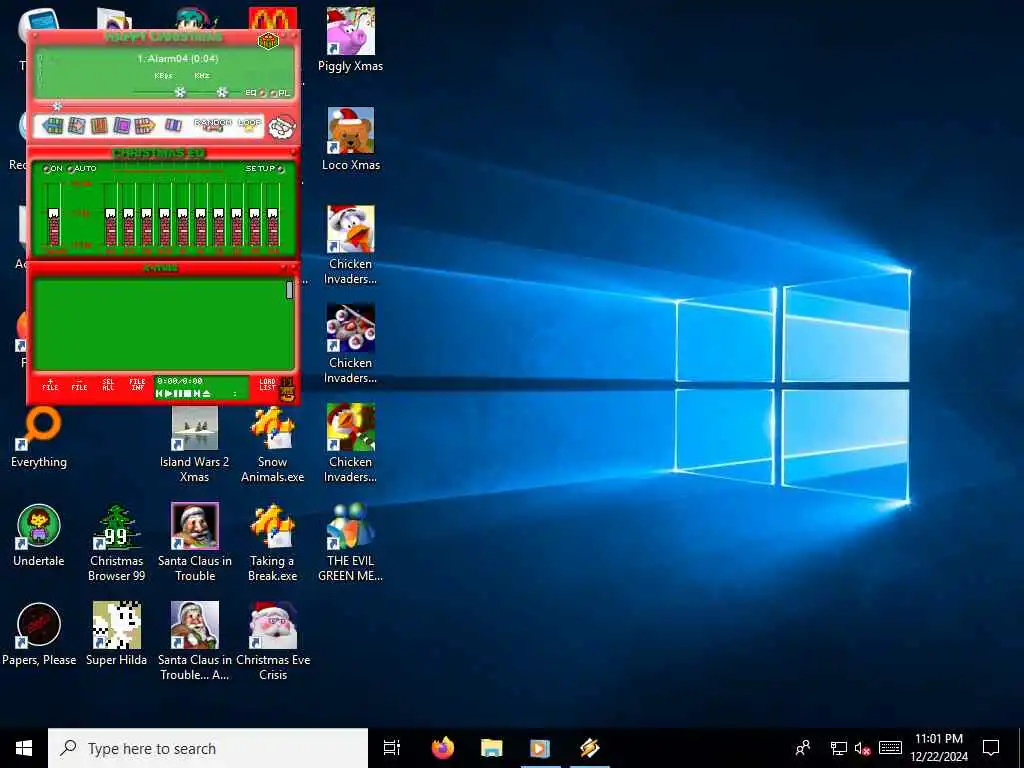This screenshot has width=1024, height=768.
Task: Click the gift box icon in player title bar
Action: 268,41
